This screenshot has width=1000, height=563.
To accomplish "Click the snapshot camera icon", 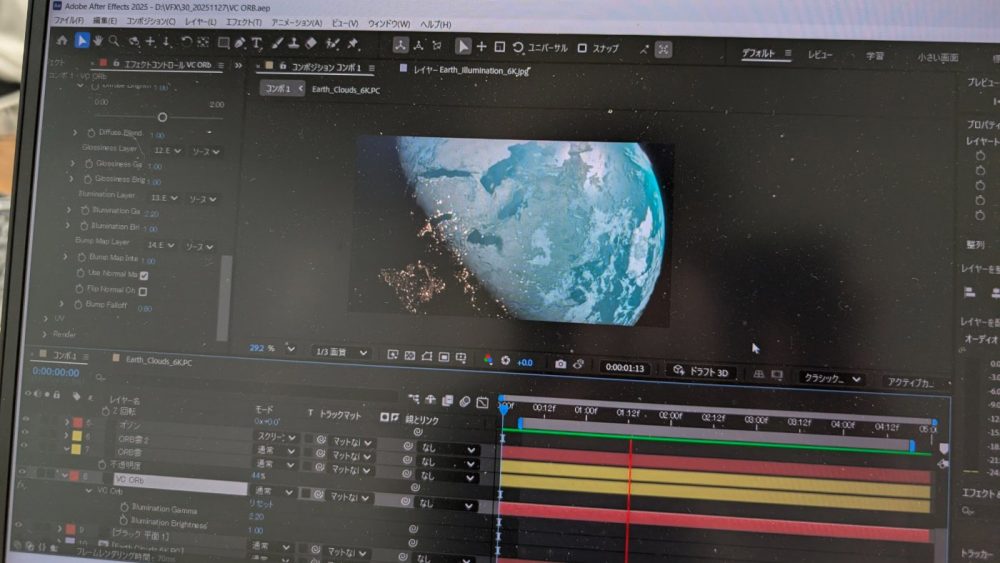I will pyautogui.click(x=560, y=364).
